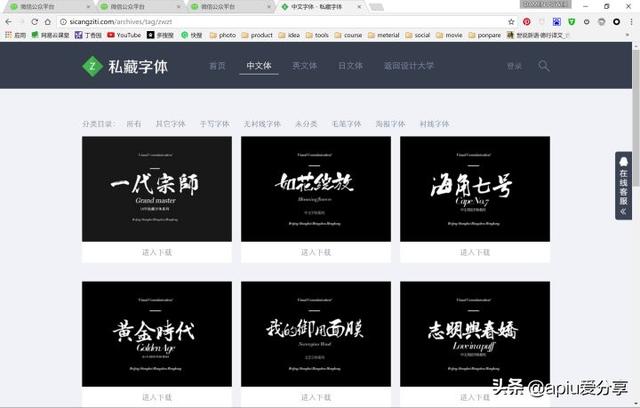Click the green Z site logo
Screen dimensions: 640x408
click(x=92, y=66)
